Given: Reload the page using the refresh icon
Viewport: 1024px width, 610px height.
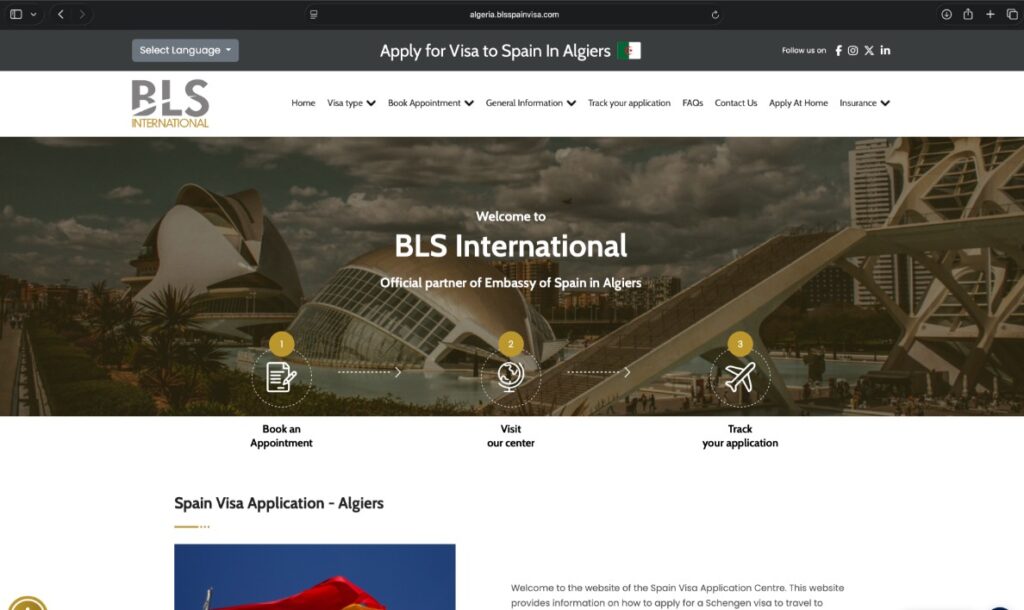Looking at the screenshot, I should [715, 14].
